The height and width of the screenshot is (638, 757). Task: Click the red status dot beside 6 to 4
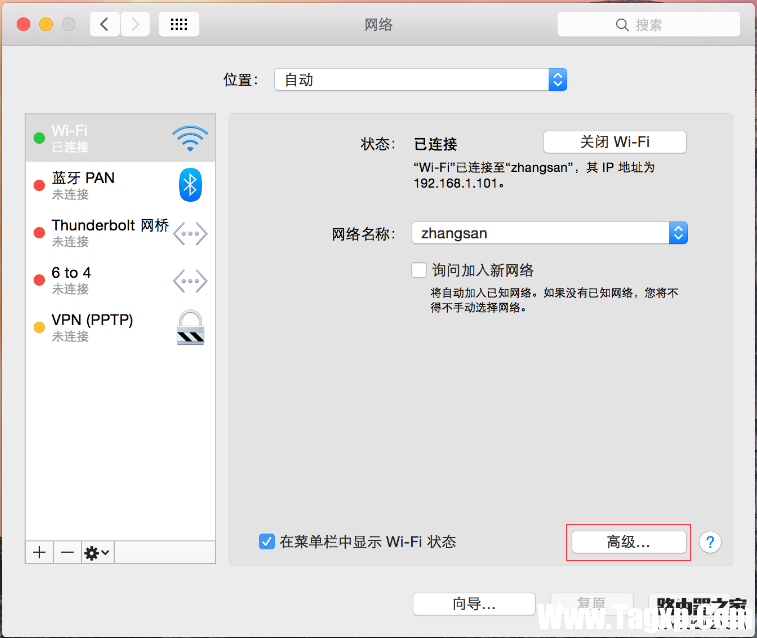(39, 280)
